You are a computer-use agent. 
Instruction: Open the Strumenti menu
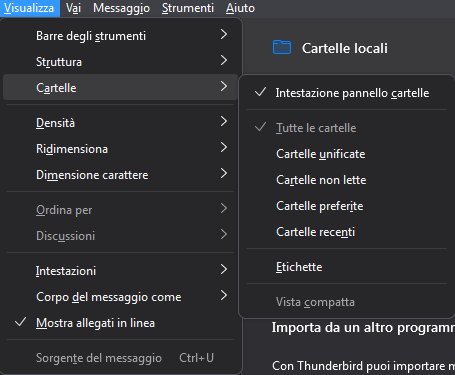pyautogui.click(x=188, y=8)
